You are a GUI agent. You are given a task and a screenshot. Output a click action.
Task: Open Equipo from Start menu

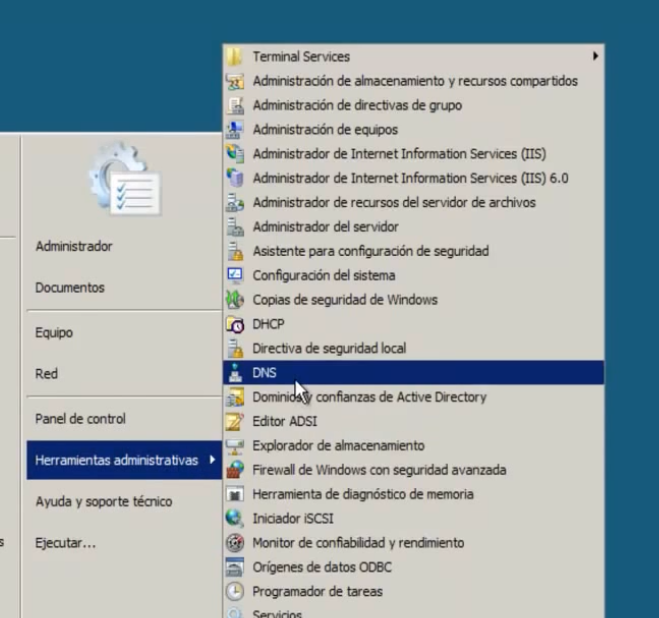click(54, 333)
